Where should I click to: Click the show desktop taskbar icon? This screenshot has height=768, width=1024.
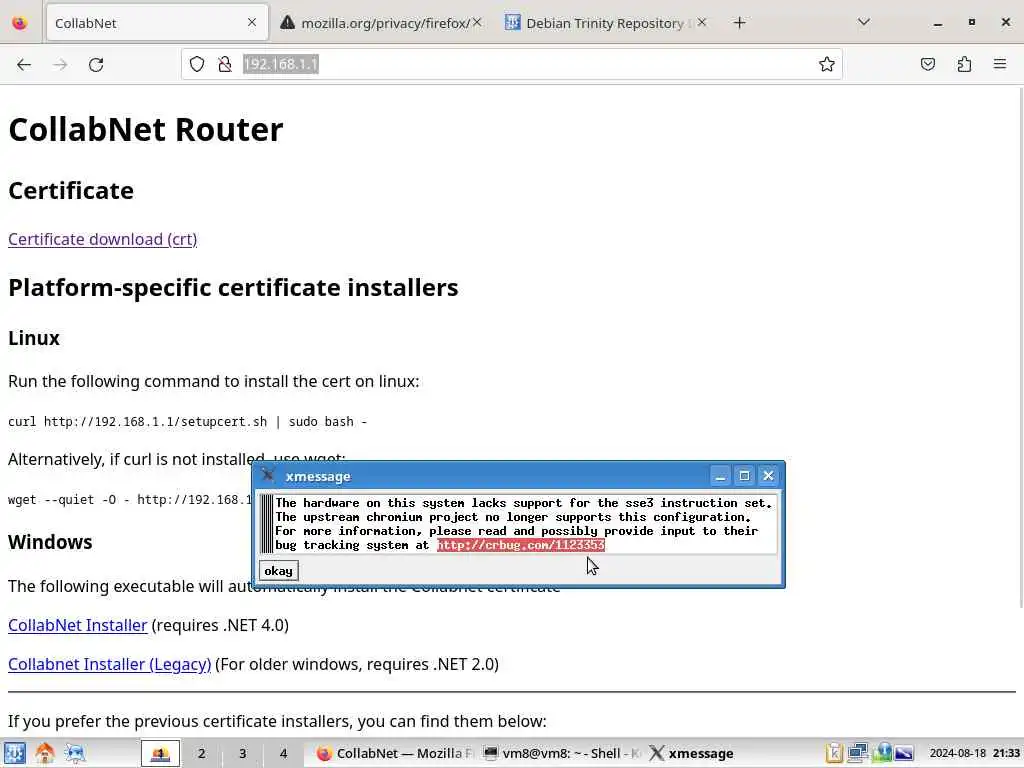click(x=75, y=753)
